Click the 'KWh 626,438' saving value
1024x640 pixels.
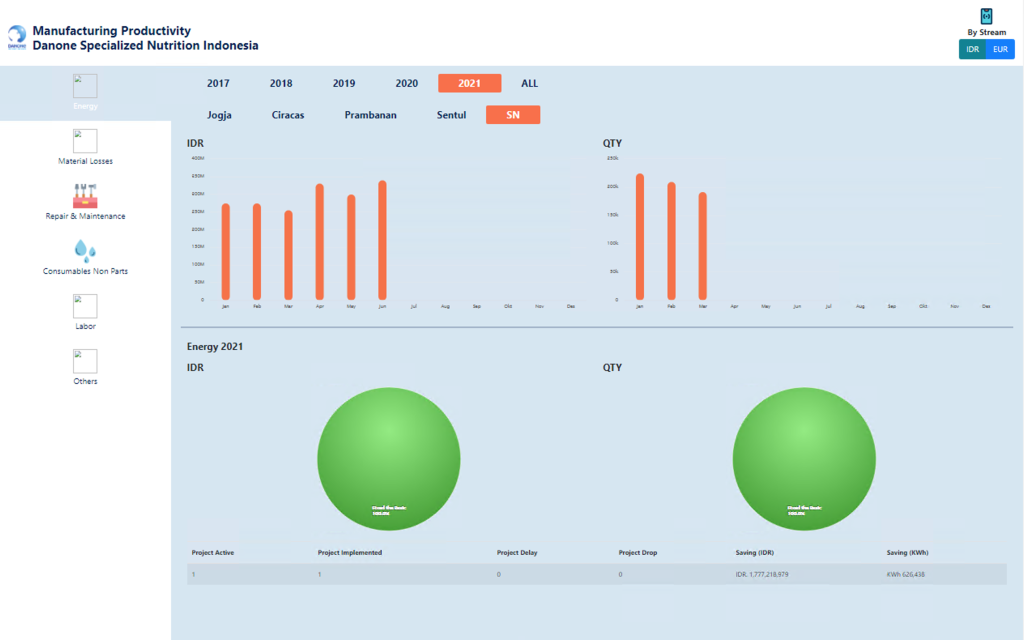906,575
